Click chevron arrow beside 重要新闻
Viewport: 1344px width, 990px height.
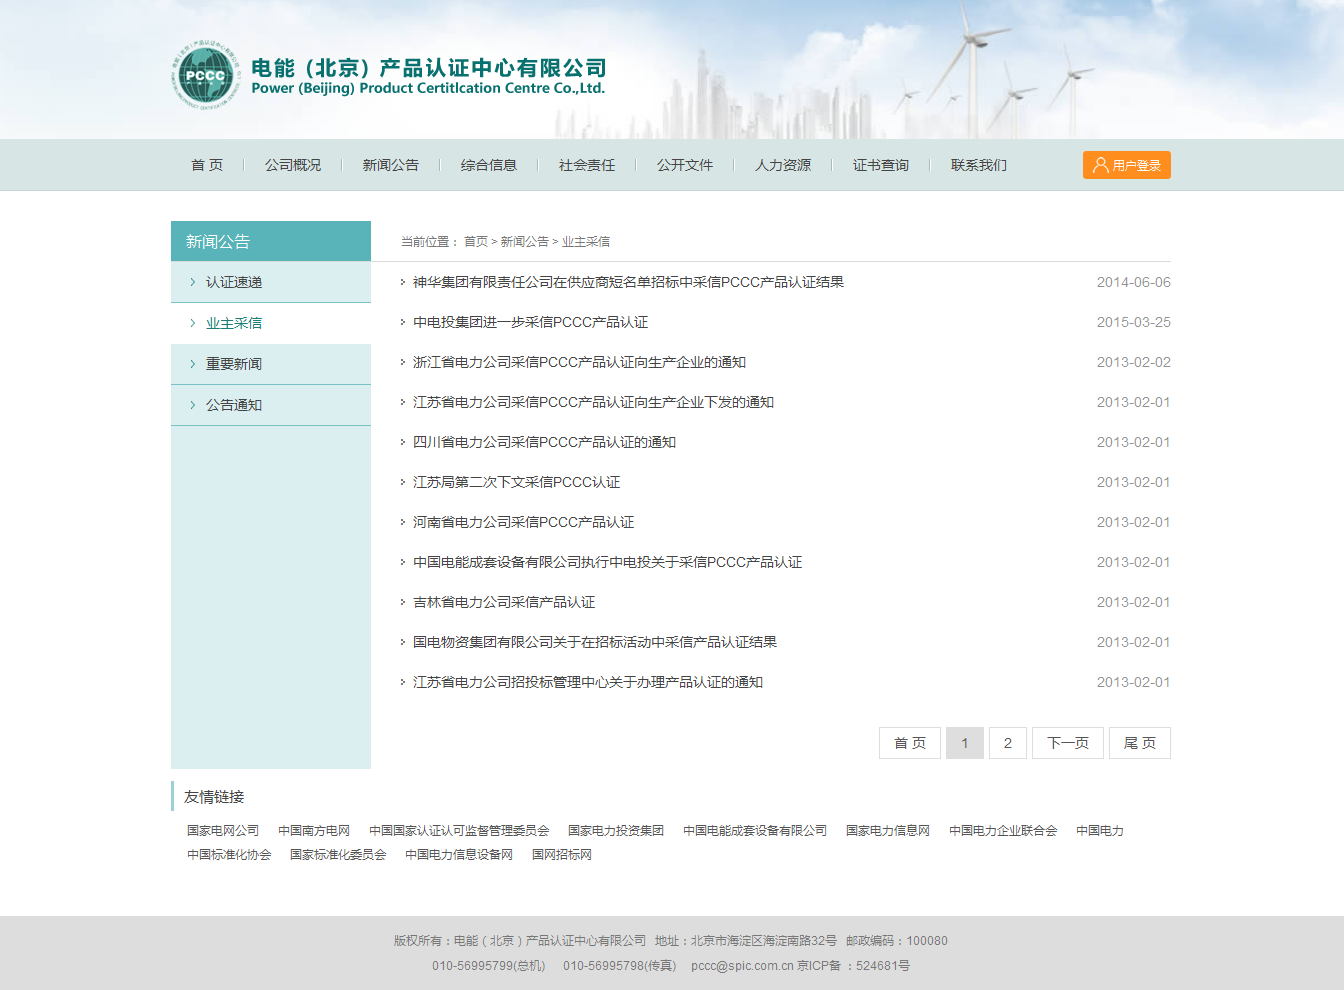click(192, 364)
